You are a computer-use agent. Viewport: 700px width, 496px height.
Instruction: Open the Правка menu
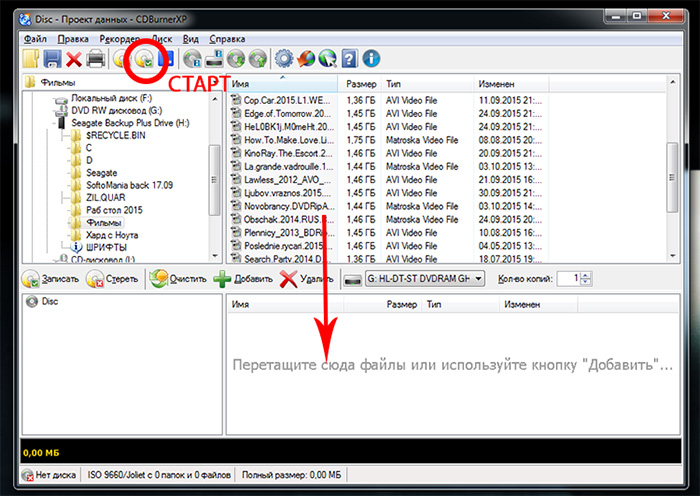coord(73,39)
